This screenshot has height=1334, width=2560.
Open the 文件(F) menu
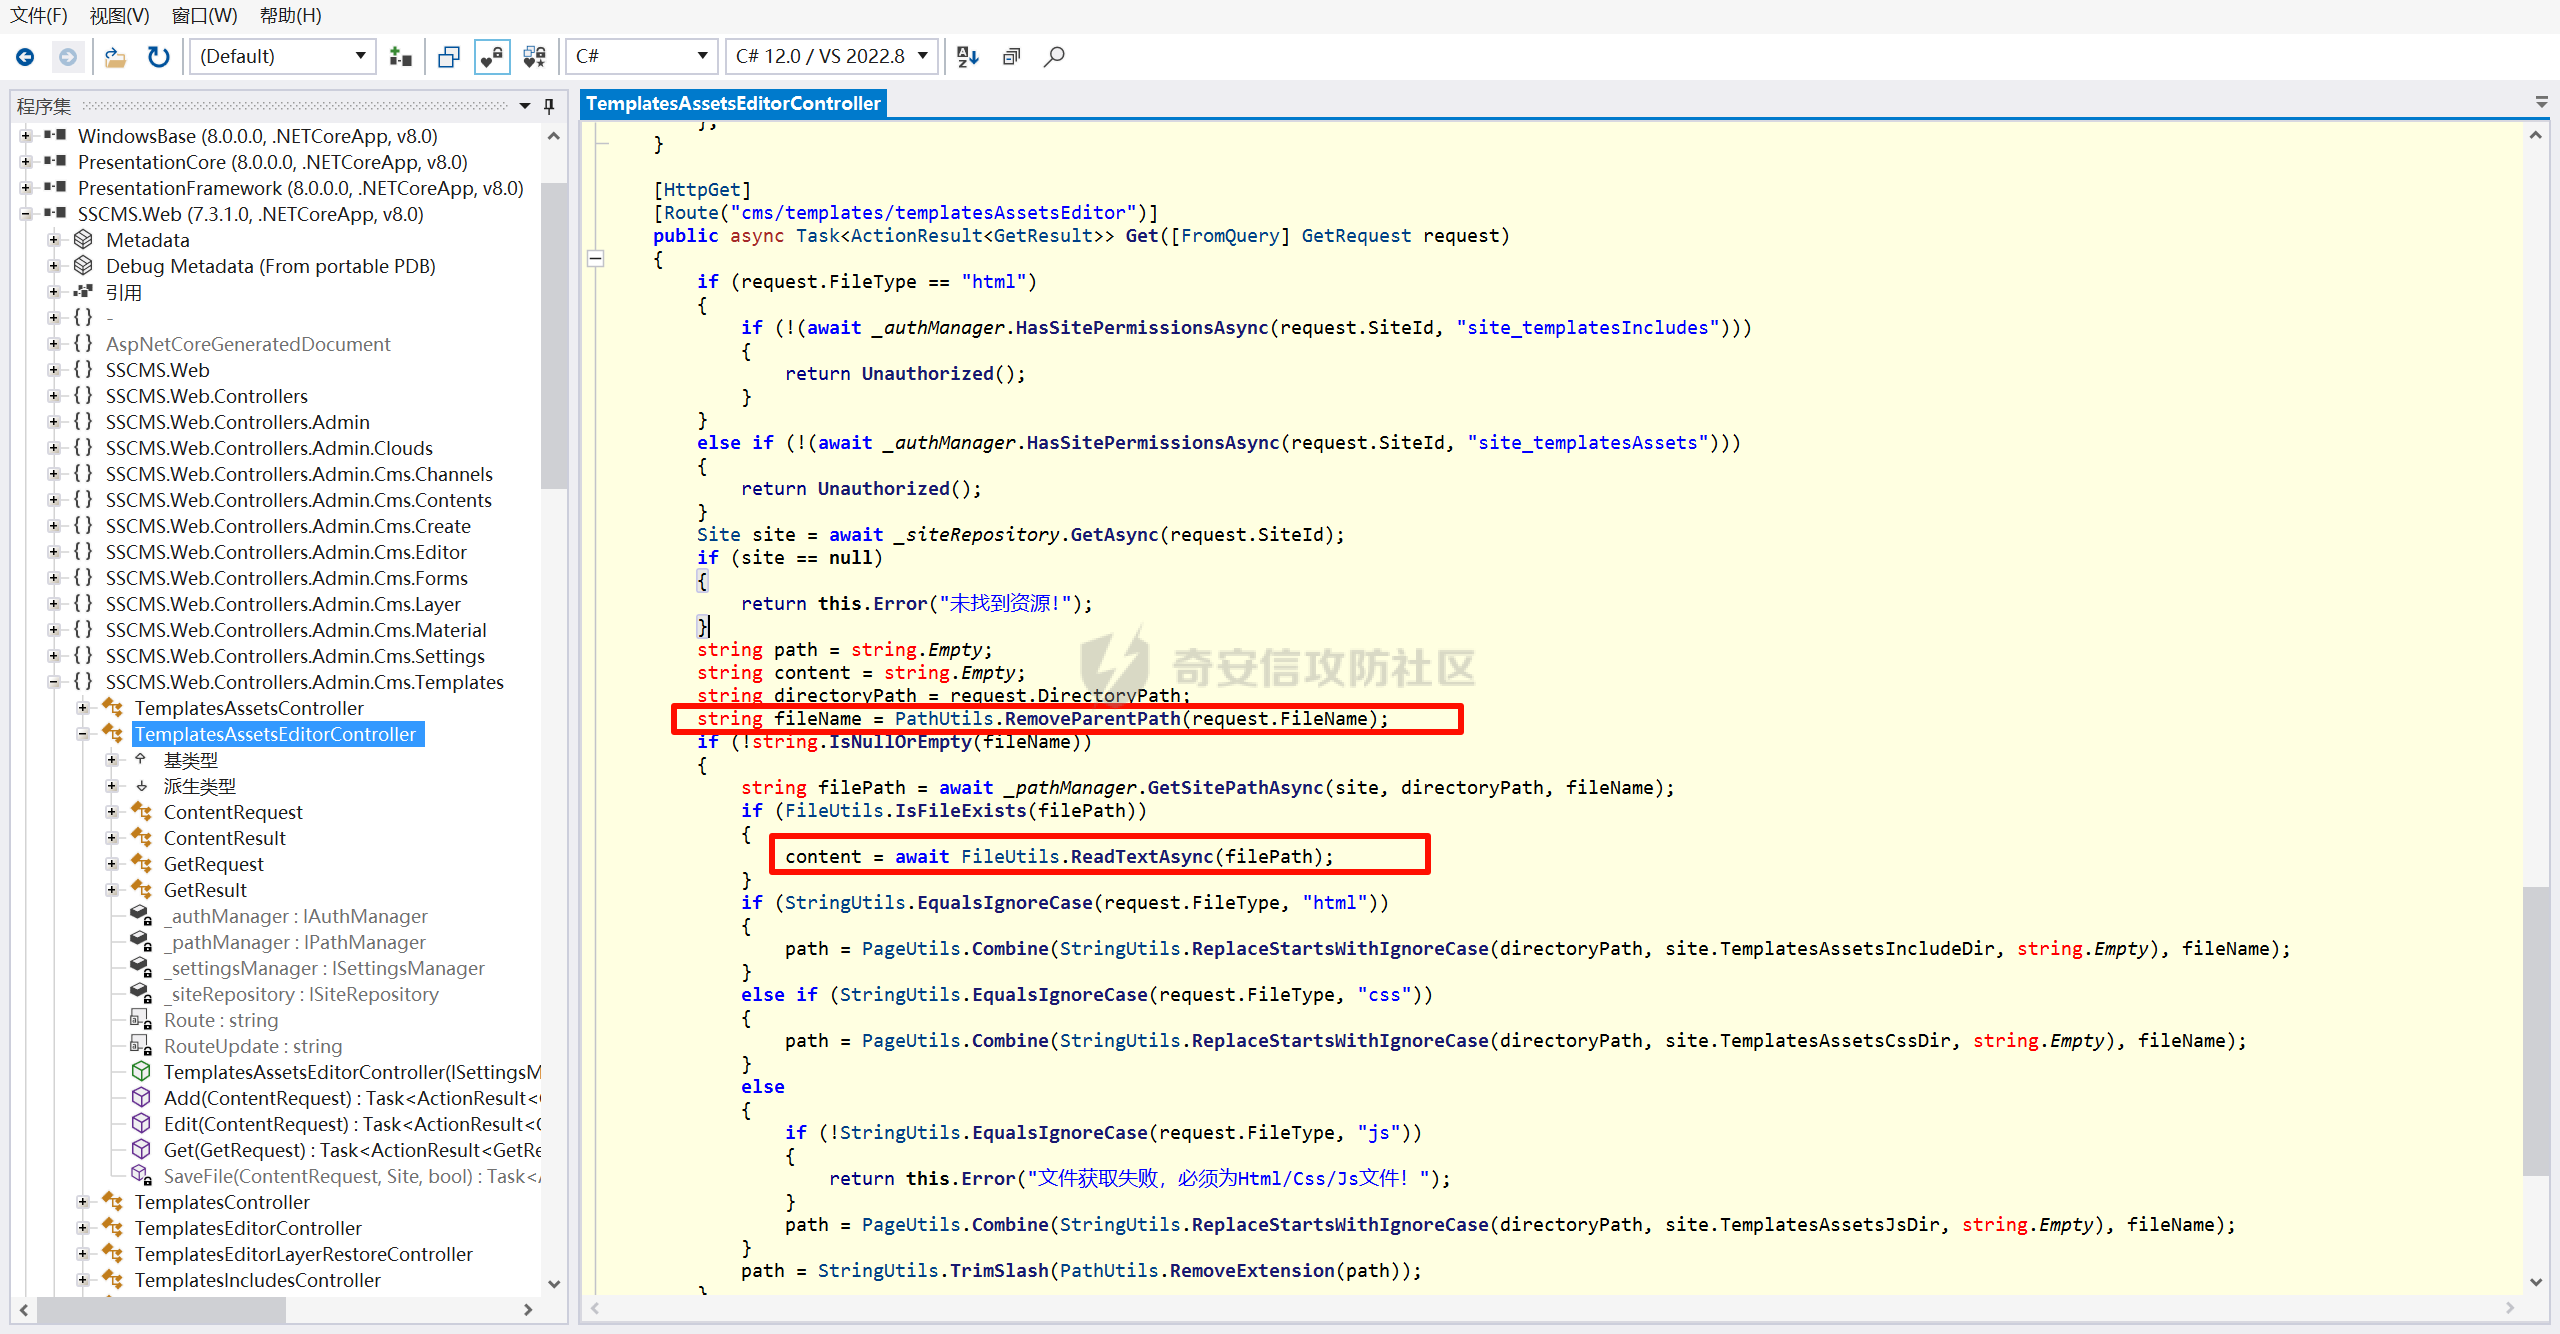tap(39, 15)
